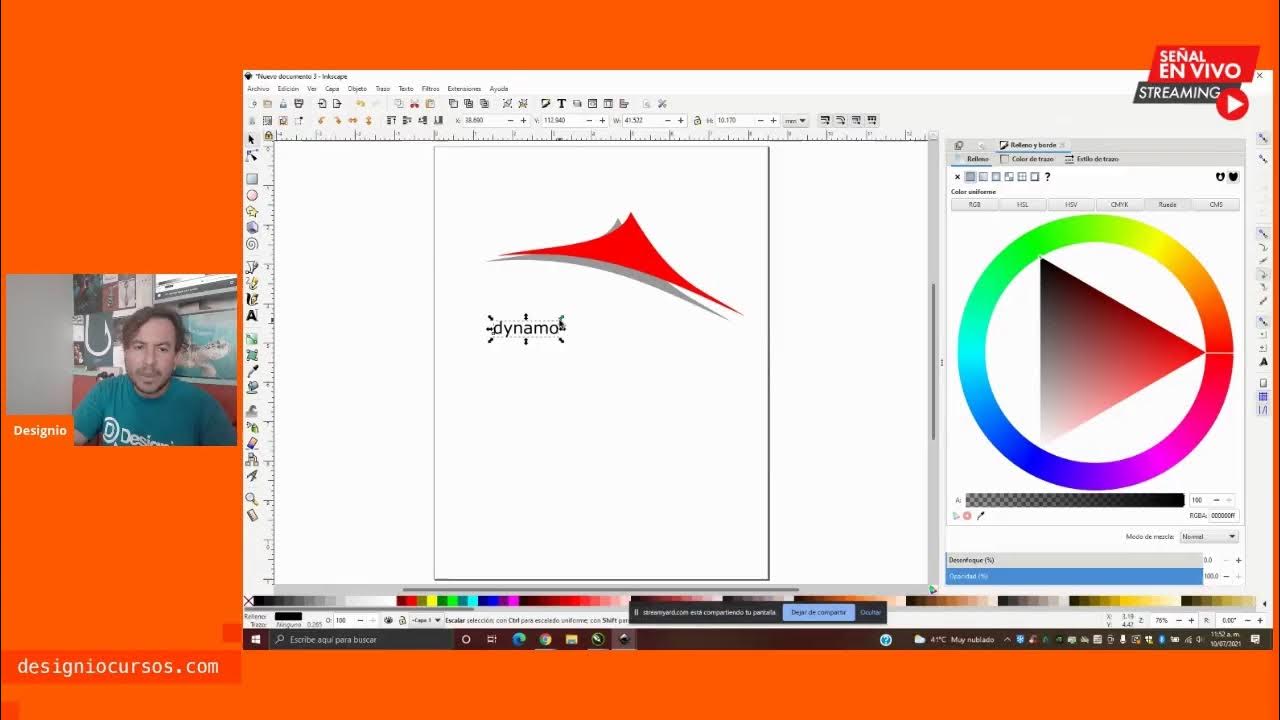Open the units mm dropdown
Screen dimensions: 1280x720
pos(795,120)
